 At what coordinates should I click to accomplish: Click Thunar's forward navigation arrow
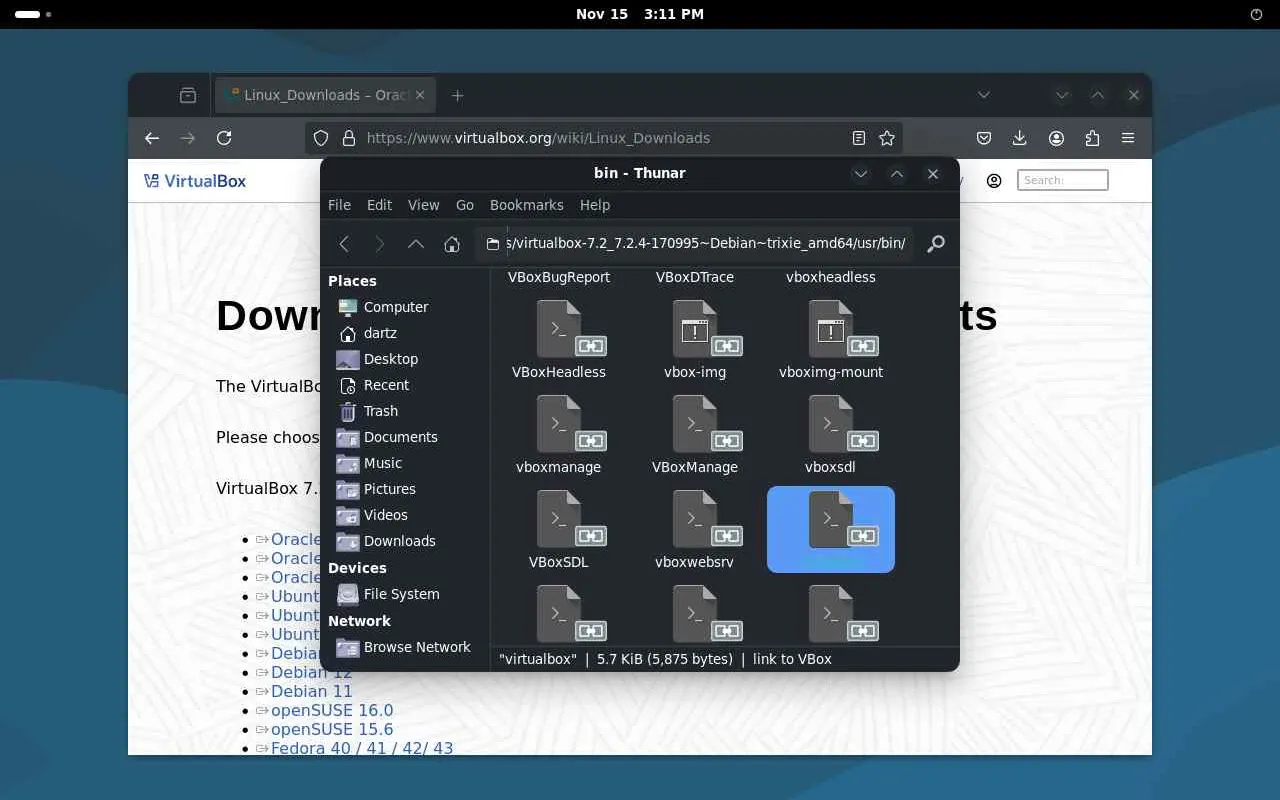click(x=380, y=244)
